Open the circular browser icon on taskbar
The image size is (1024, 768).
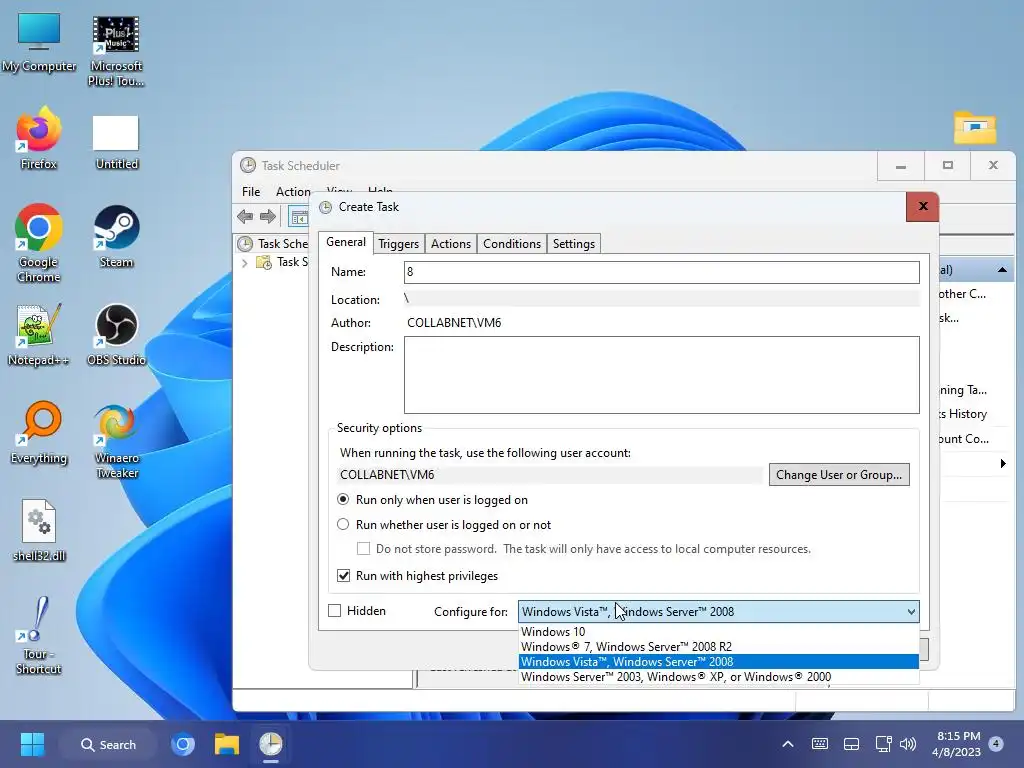coord(183,744)
